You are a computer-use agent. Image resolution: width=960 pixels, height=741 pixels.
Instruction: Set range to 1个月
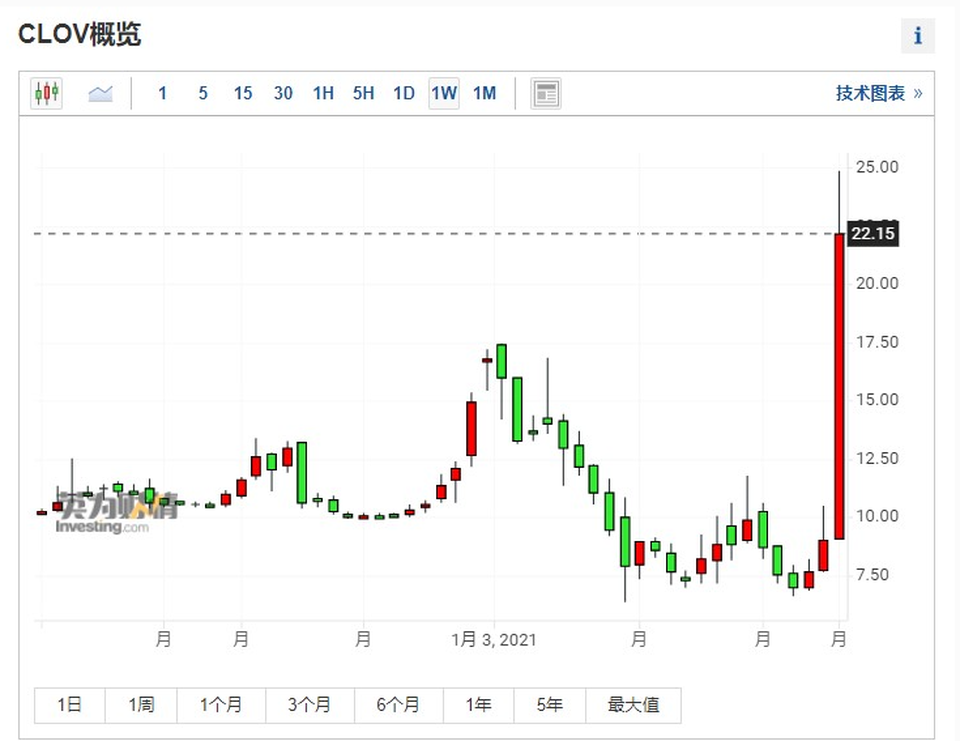click(221, 705)
